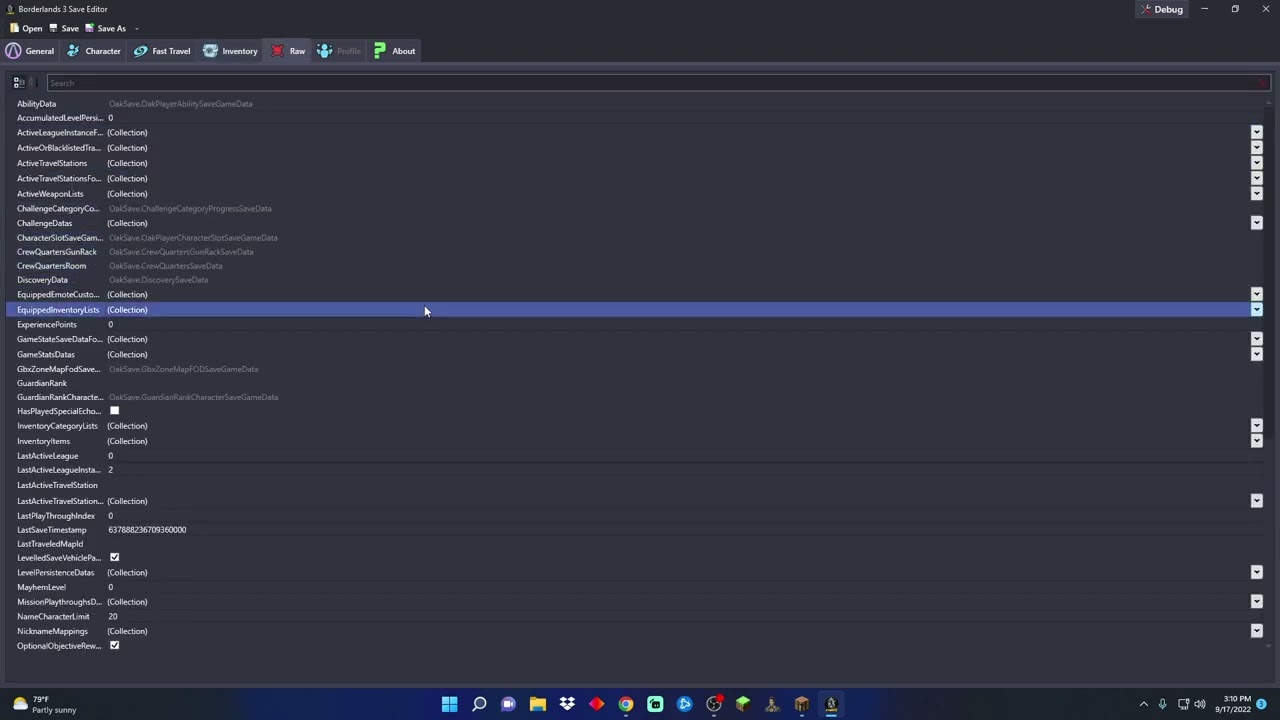Open EquippedInventoryLists collection dropdown
Image resolution: width=1280 pixels, height=720 pixels.
(x=1256, y=310)
